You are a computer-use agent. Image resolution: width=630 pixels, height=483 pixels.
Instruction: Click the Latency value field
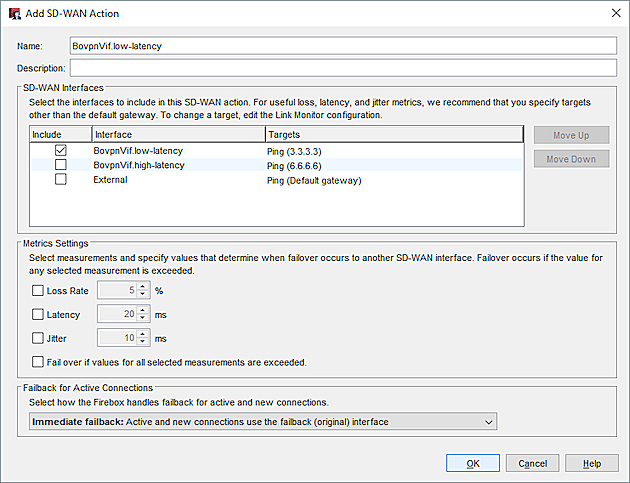coord(117,314)
